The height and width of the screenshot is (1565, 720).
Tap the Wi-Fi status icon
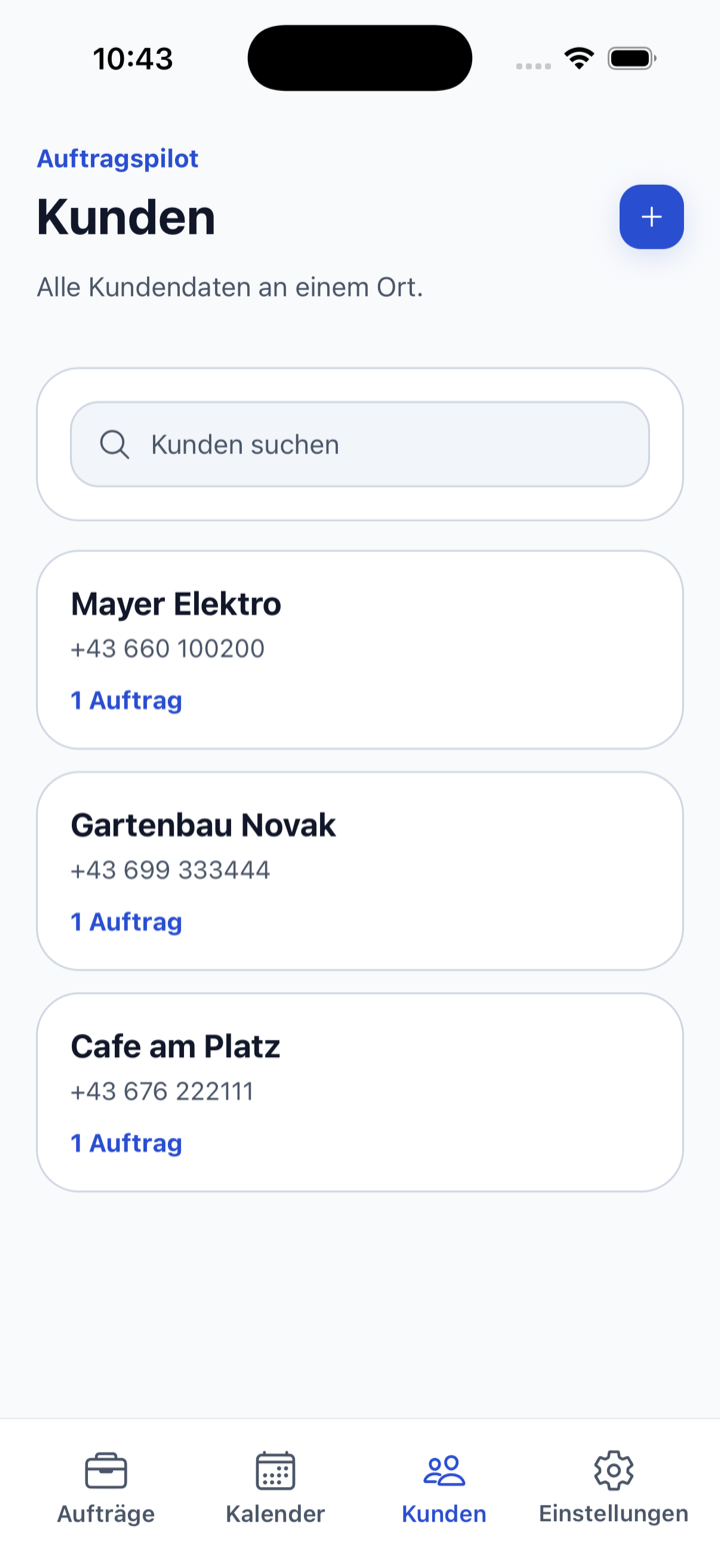(x=579, y=58)
